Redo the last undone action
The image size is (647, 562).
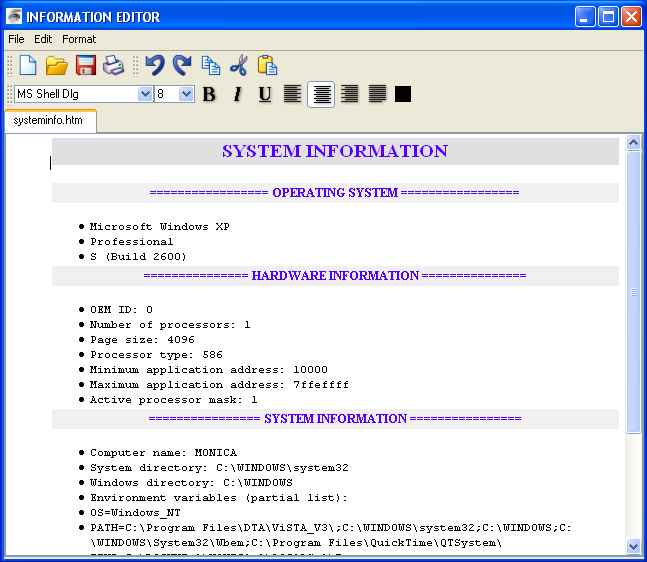click(182, 65)
